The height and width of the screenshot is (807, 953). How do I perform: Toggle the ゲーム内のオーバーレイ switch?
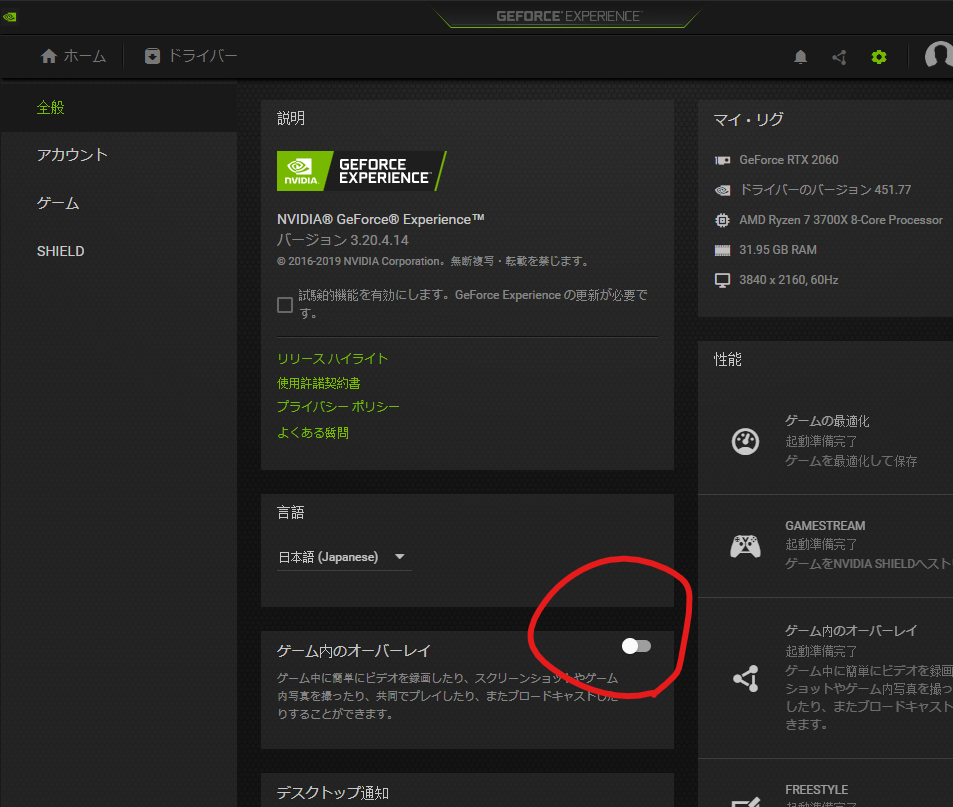point(636,646)
